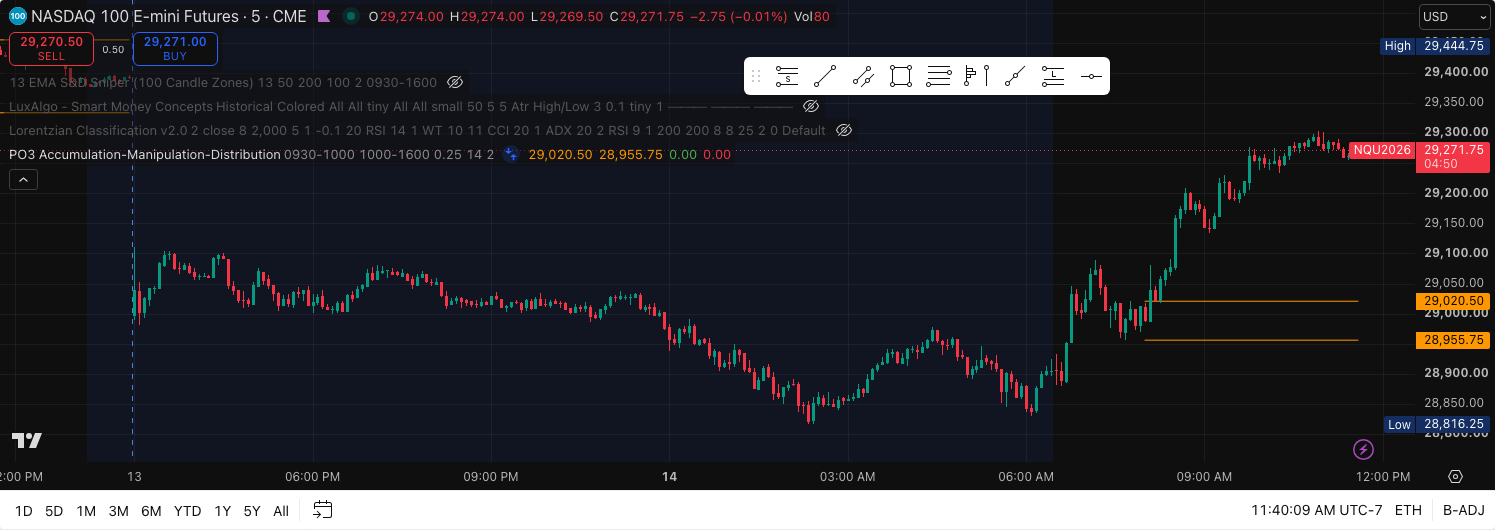Show the LuxAlgo Smart Money Concepts indicator
The height and width of the screenshot is (530, 1495).
click(x=811, y=106)
